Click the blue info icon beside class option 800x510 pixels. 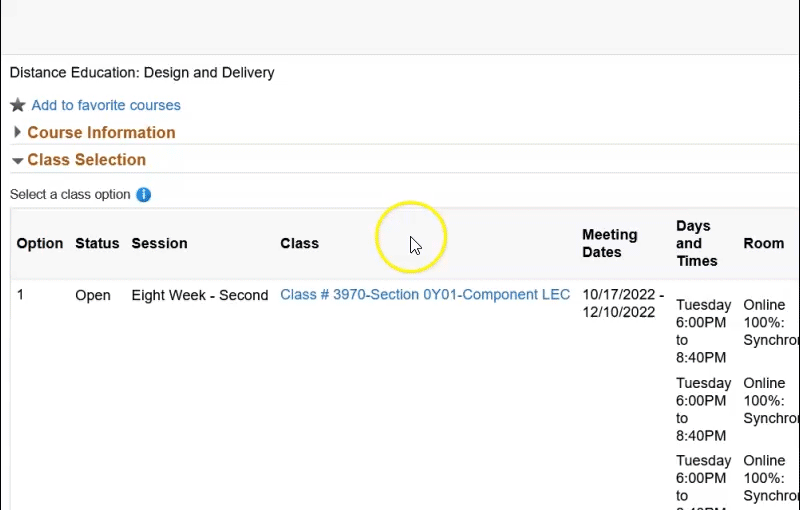143,195
